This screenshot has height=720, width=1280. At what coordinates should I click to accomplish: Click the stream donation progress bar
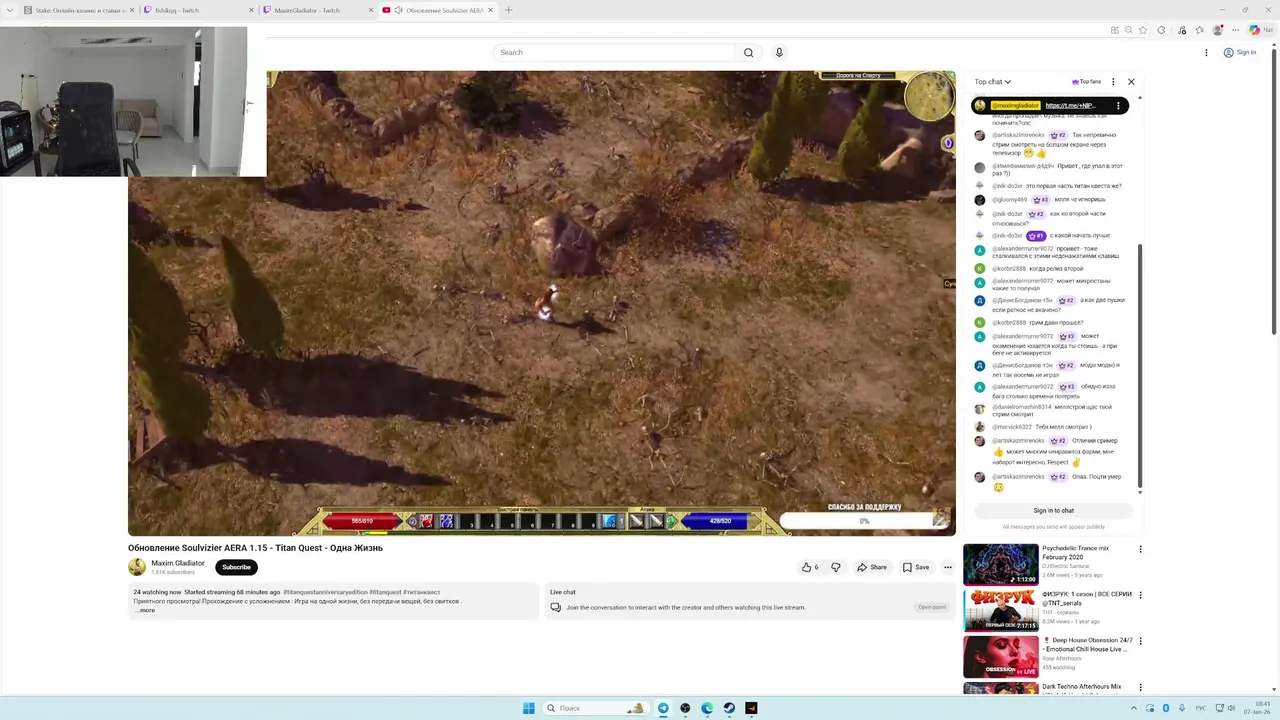point(865,521)
